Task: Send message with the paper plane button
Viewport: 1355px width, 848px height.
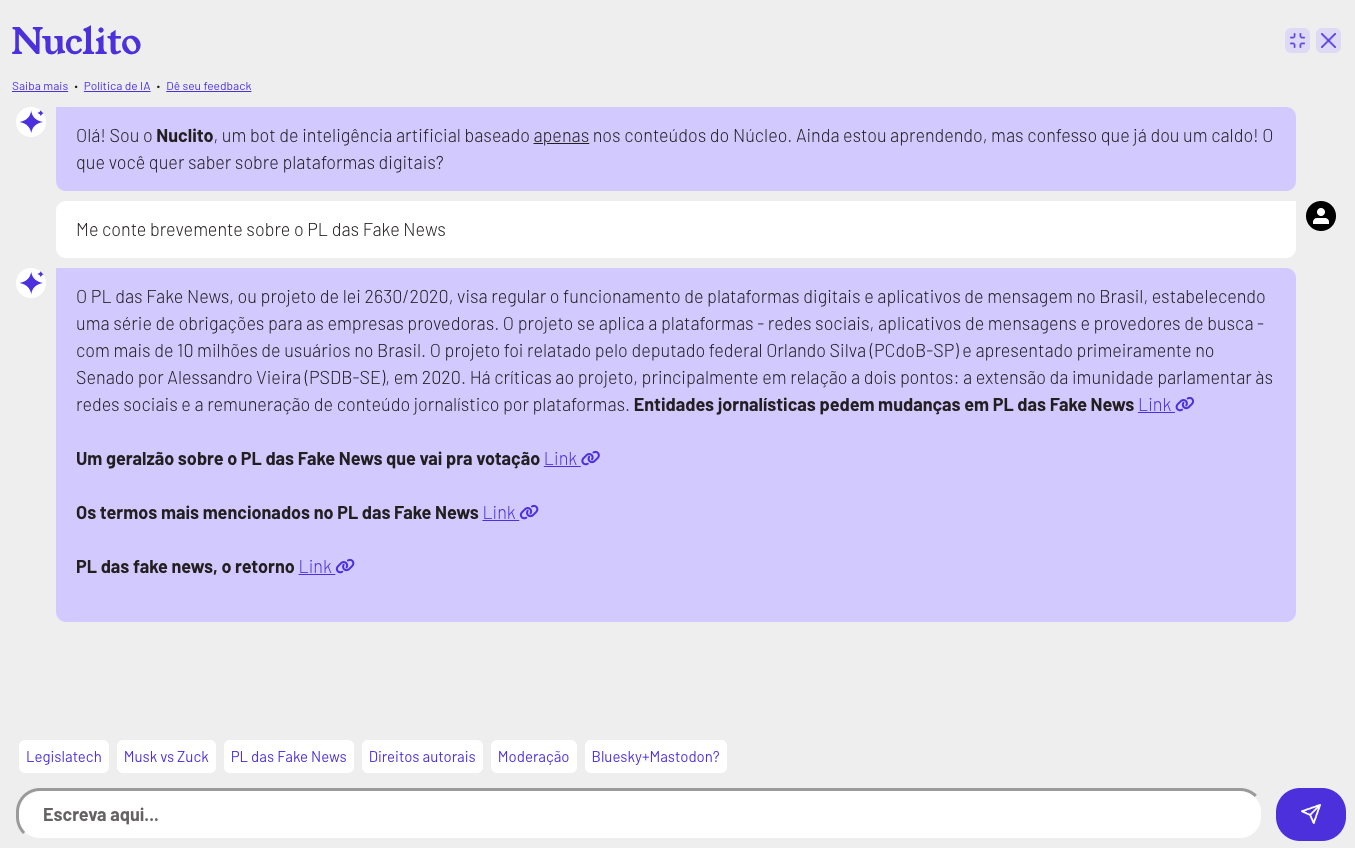Action: (x=1311, y=814)
